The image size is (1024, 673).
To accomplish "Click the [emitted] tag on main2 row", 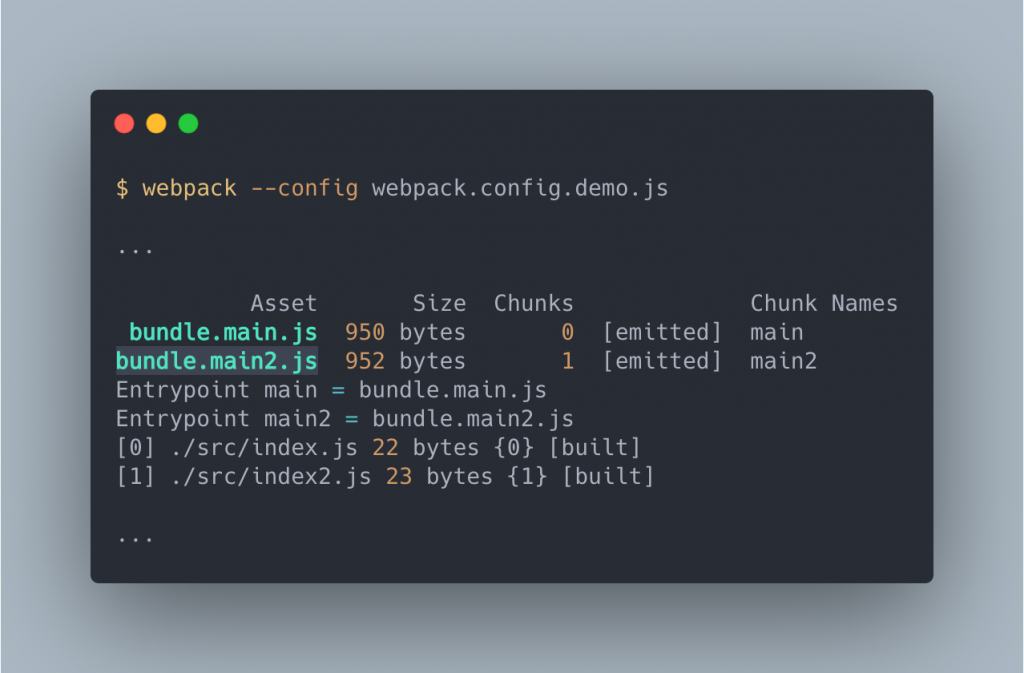I will click(662, 361).
